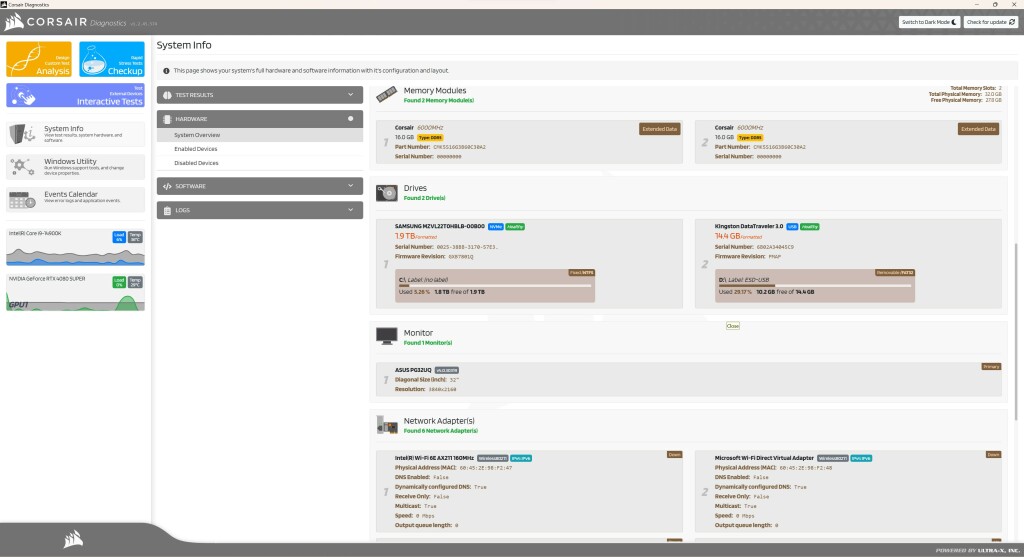Screen dimensions: 1024x557
Task: Click the Corsair logo in the bottom footer
Action: pos(73,539)
